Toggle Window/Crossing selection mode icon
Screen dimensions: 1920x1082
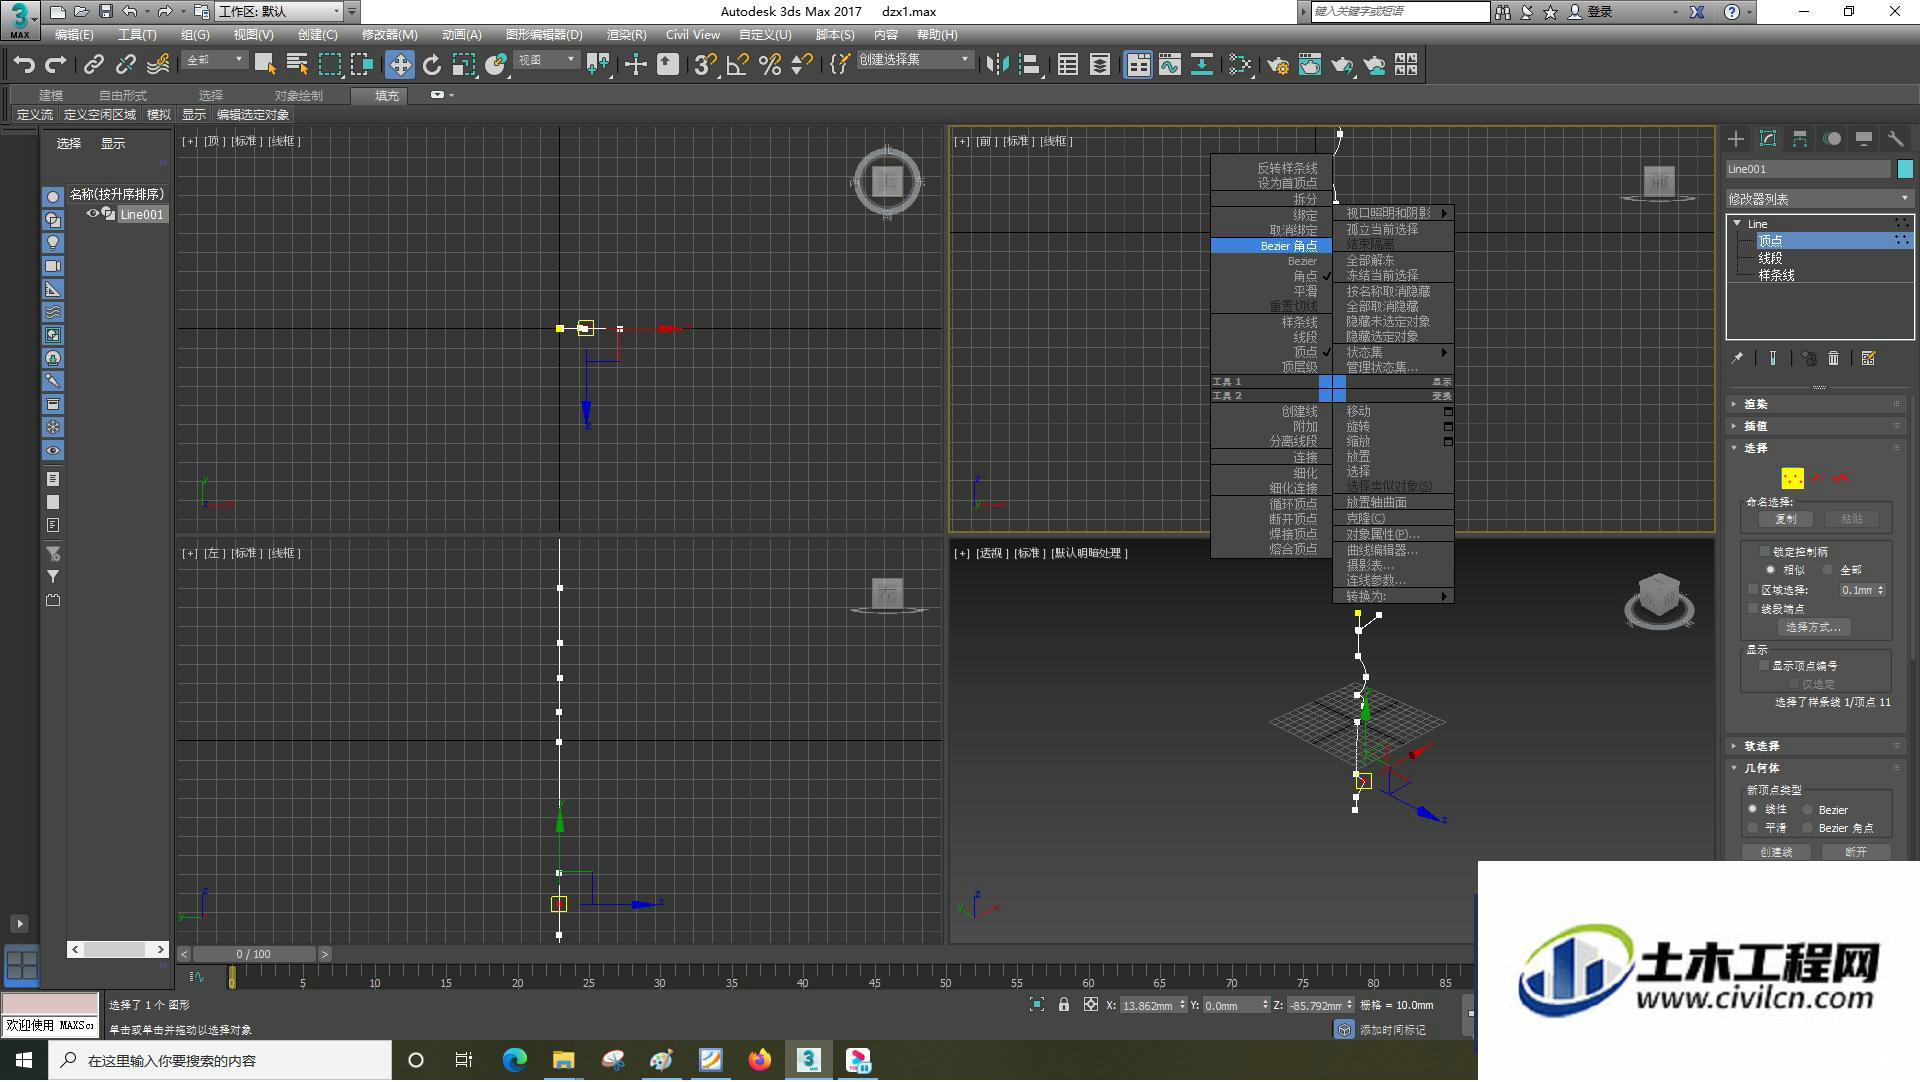coord(361,65)
